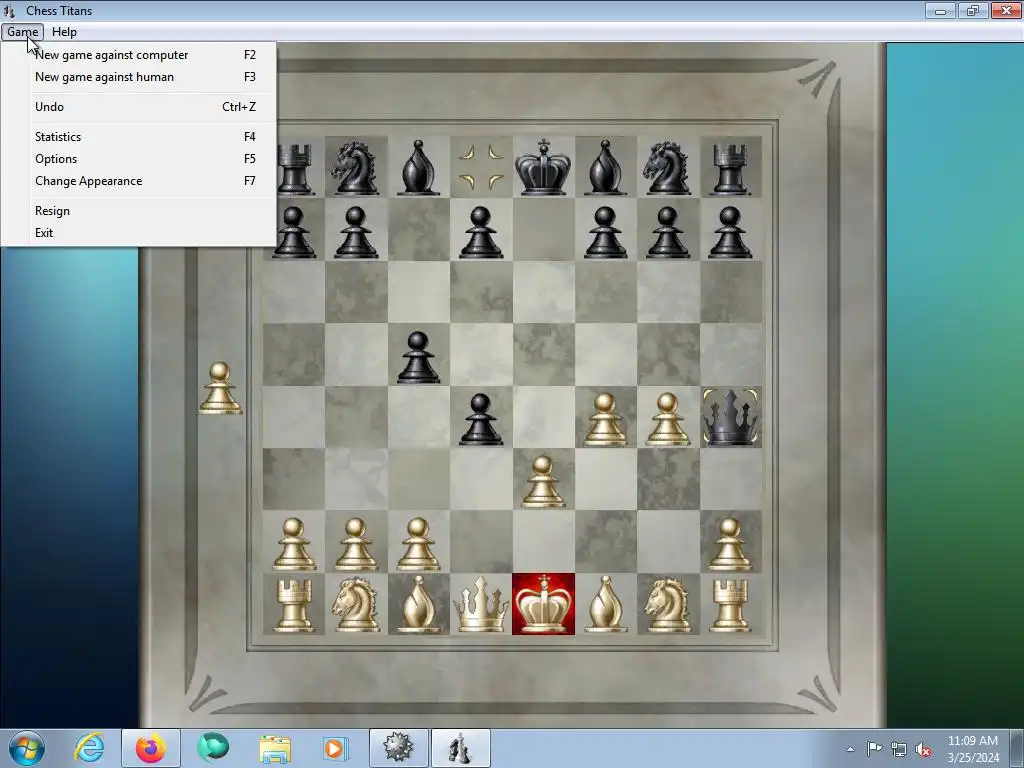This screenshot has height=768, width=1024.
Task: Select the white rook on a1
Action: [294, 605]
